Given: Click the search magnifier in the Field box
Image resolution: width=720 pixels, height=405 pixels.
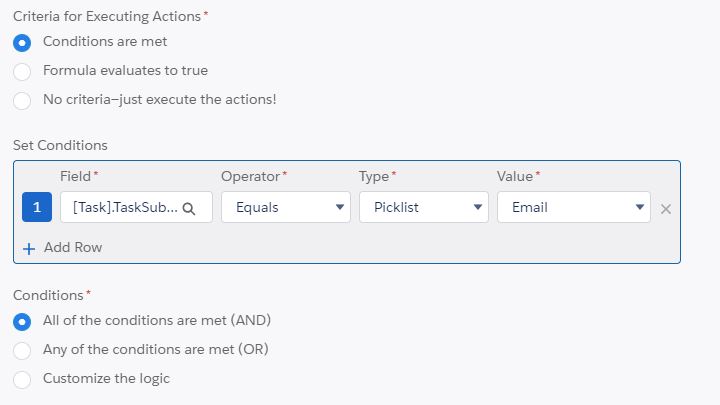Looking at the screenshot, I should pos(189,208).
